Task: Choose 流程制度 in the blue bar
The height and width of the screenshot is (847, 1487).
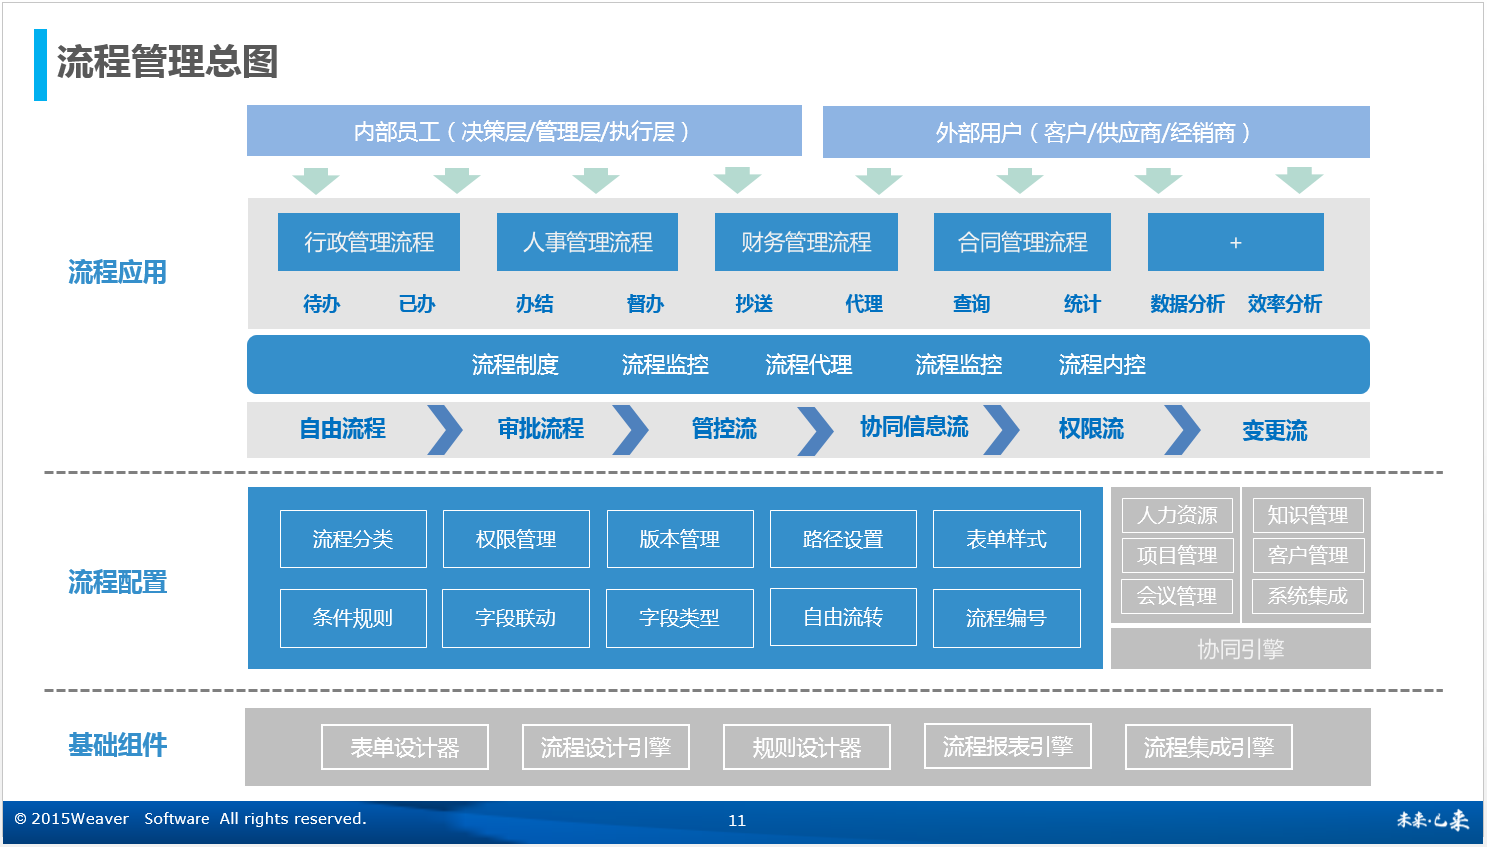Action: [515, 365]
